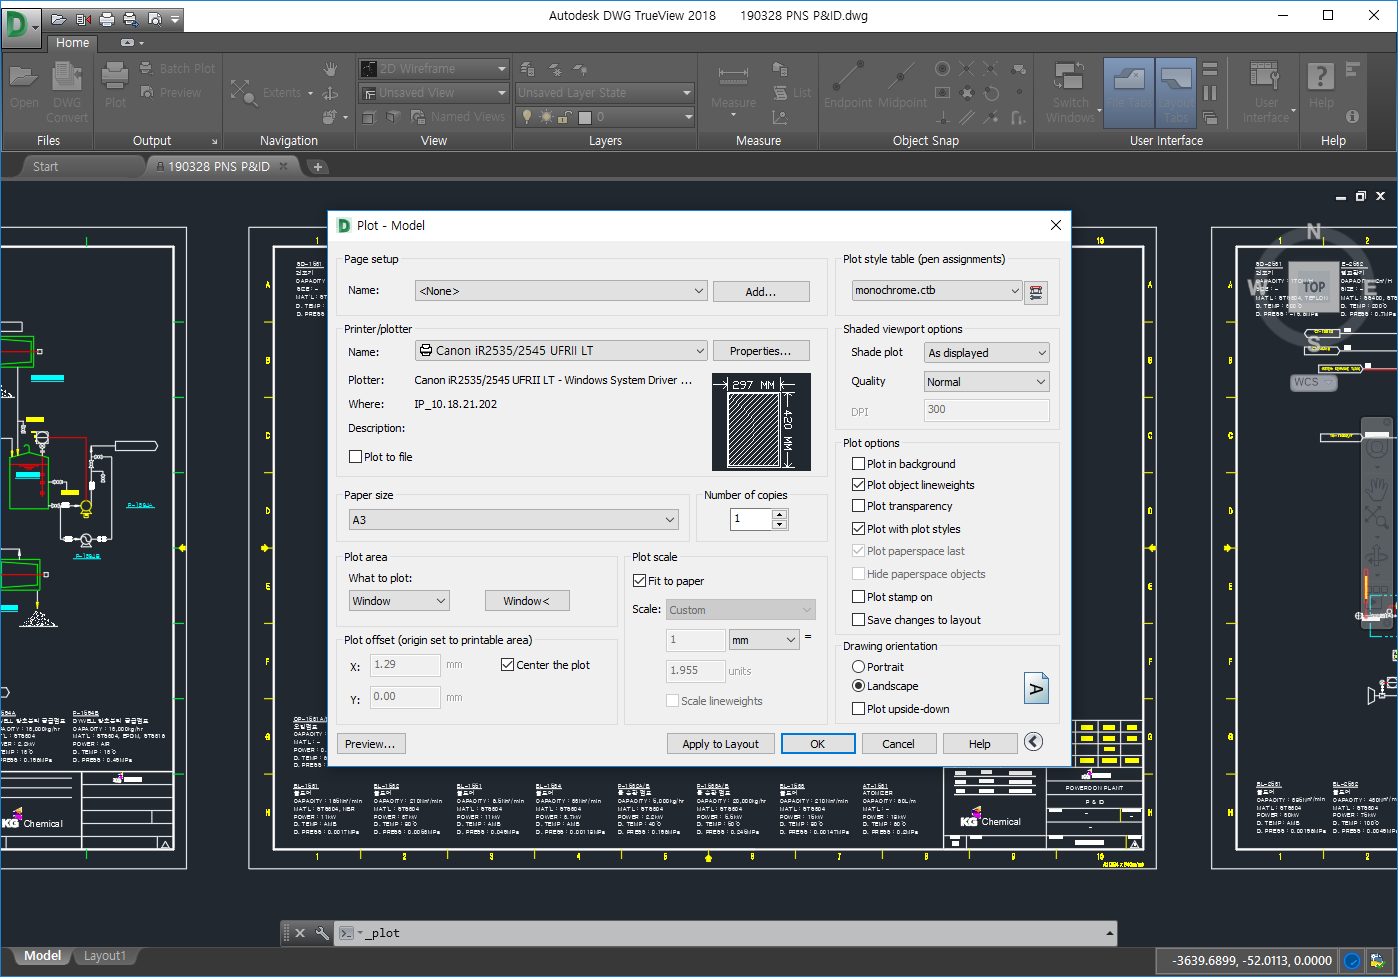Screen dimensions: 1398x977
Task: Click the Plot printer icon in quick access toolbar
Action: point(106,18)
